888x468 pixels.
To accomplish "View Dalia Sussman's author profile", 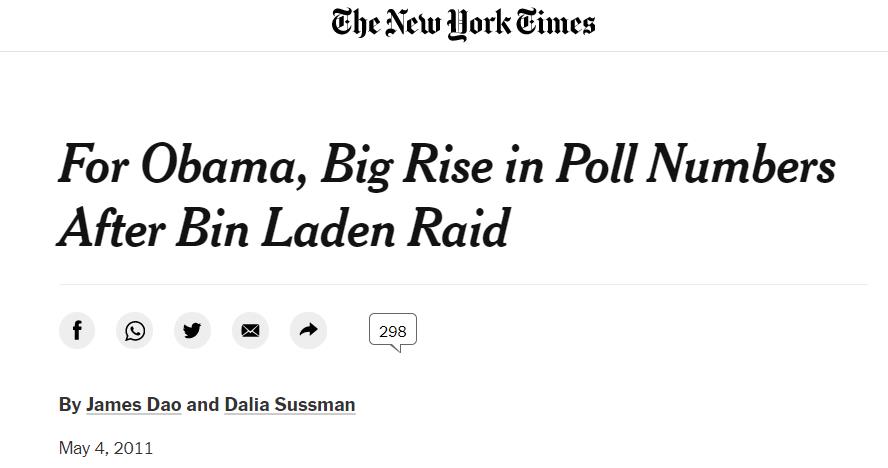I will pos(290,405).
